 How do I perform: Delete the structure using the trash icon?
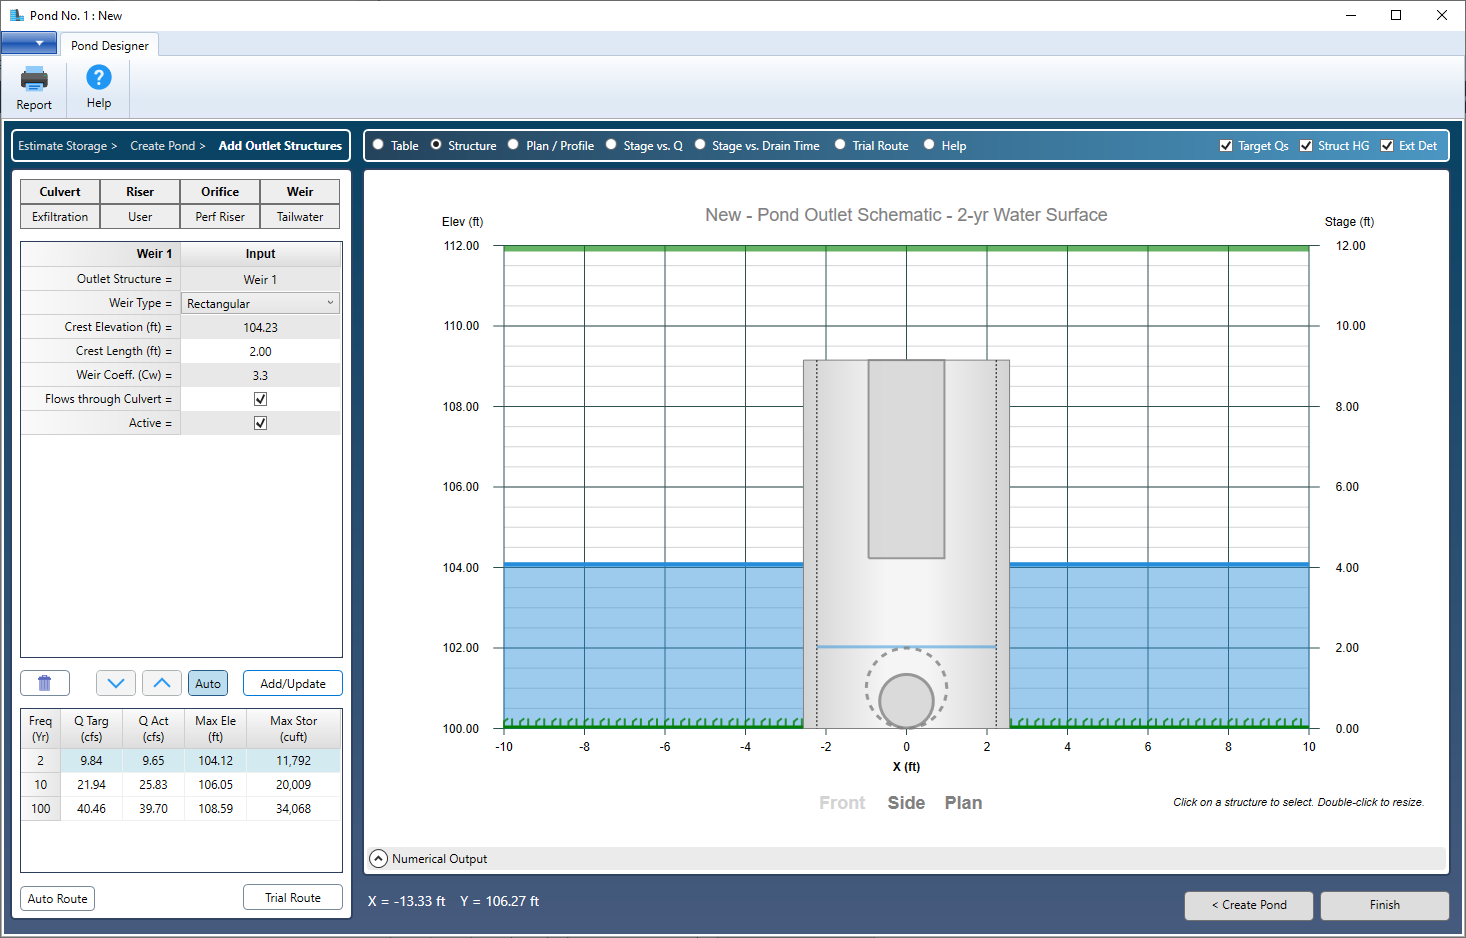[45, 683]
